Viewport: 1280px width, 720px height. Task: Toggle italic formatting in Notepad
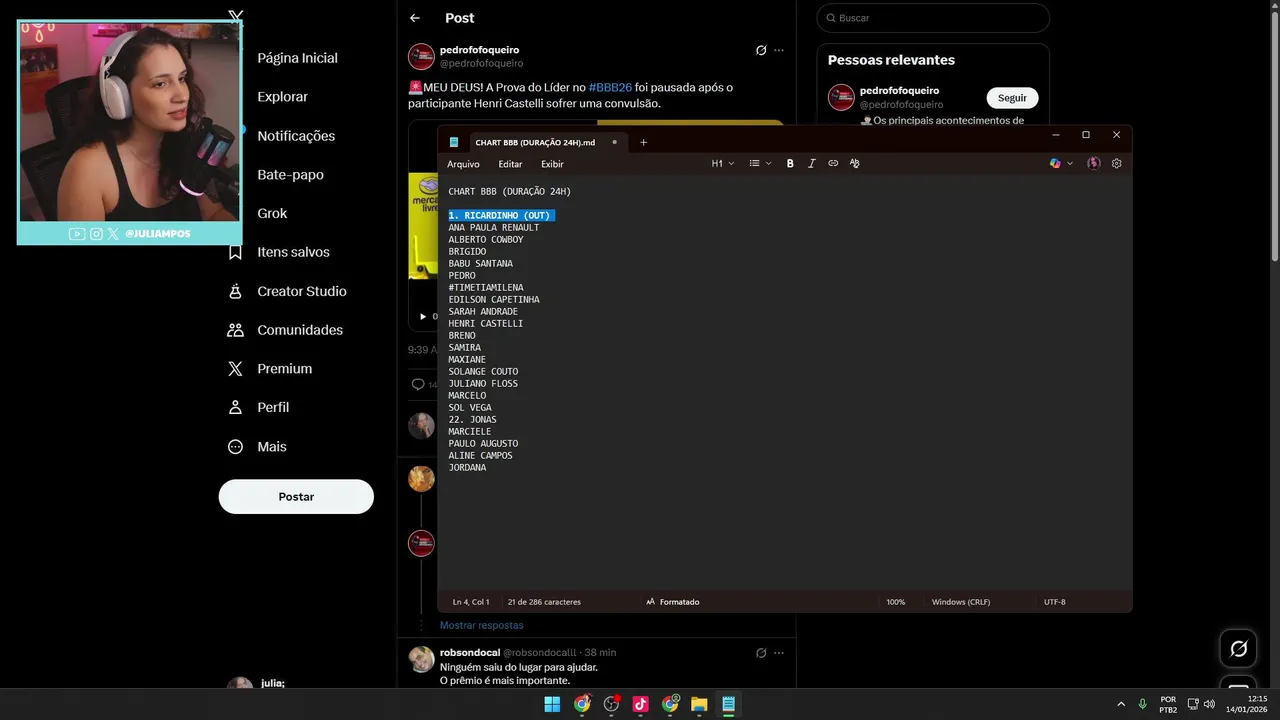(811, 163)
